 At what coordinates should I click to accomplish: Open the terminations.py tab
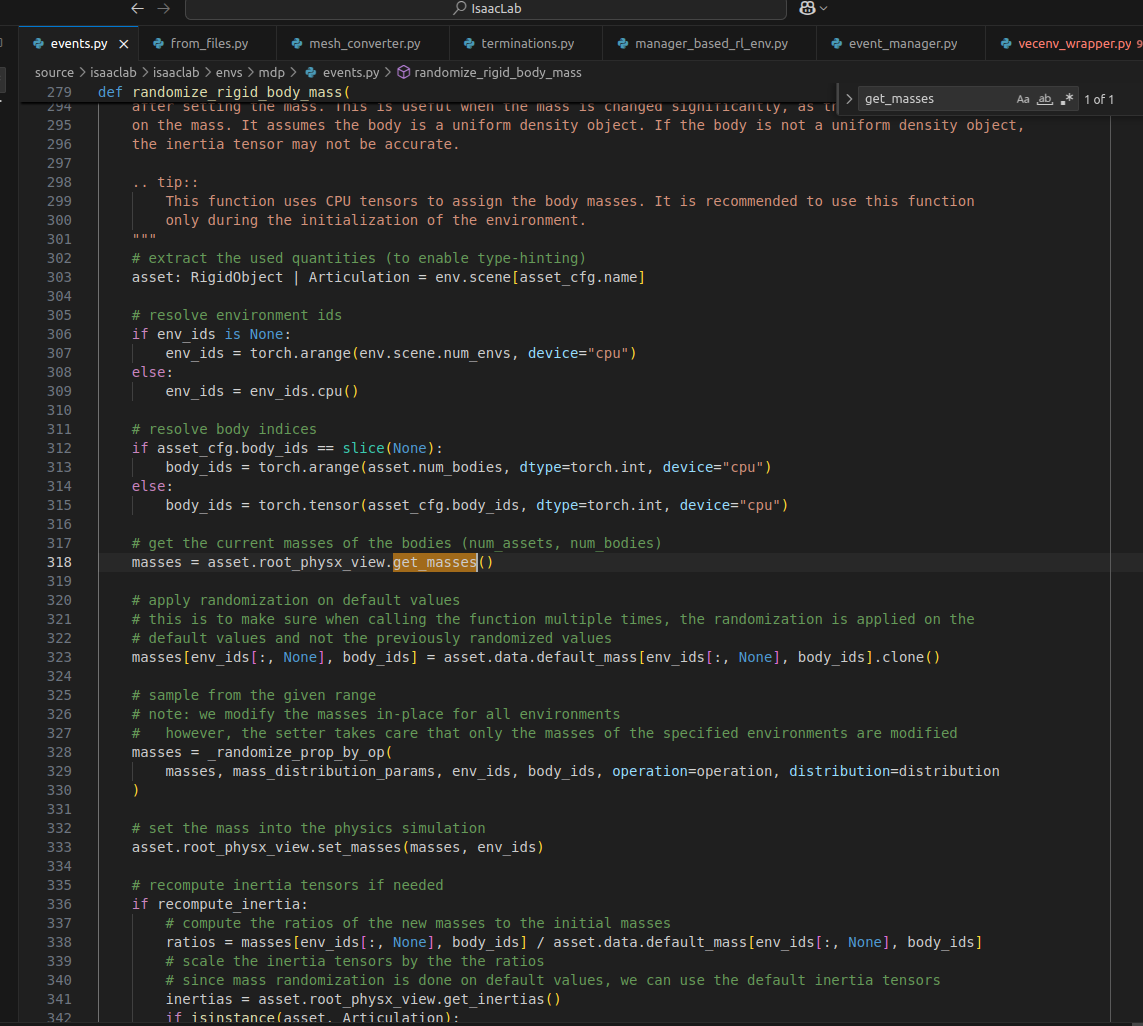[x=527, y=44]
